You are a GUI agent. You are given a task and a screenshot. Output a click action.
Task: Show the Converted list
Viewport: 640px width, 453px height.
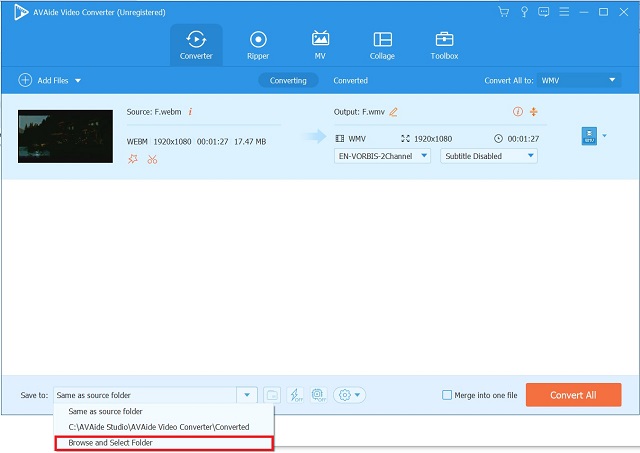point(351,80)
